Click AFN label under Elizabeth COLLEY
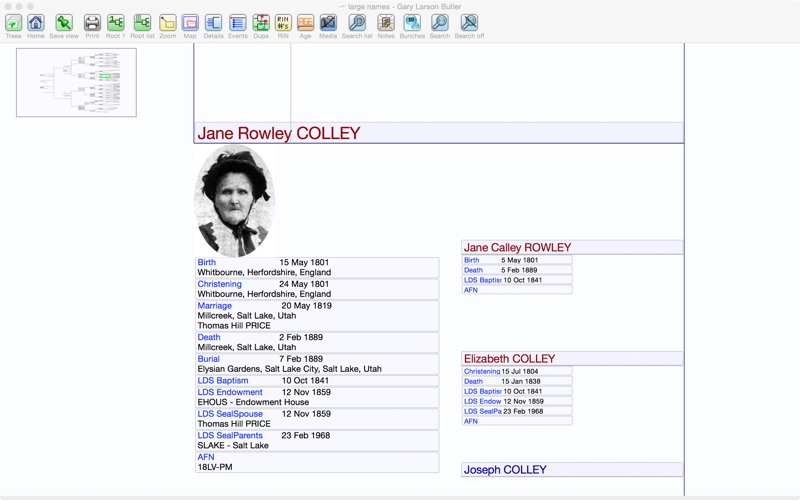Image resolution: width=800 pixels, height=500 pixels. [471, 421]
